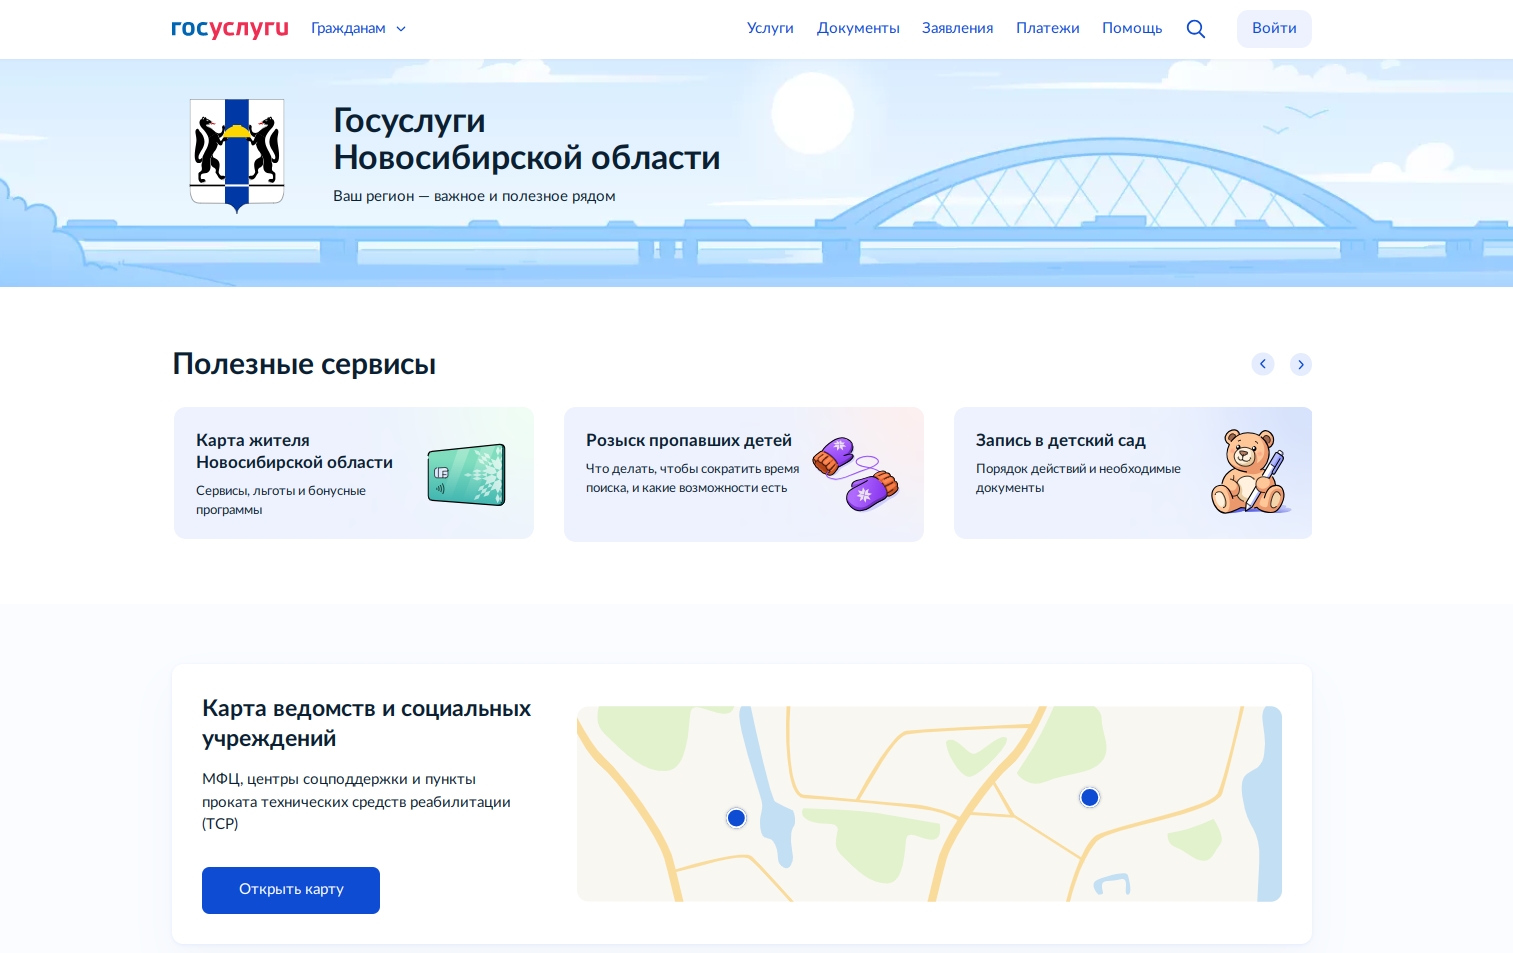
Task: Open the Запись в детский сад card
Action: 1132,473
